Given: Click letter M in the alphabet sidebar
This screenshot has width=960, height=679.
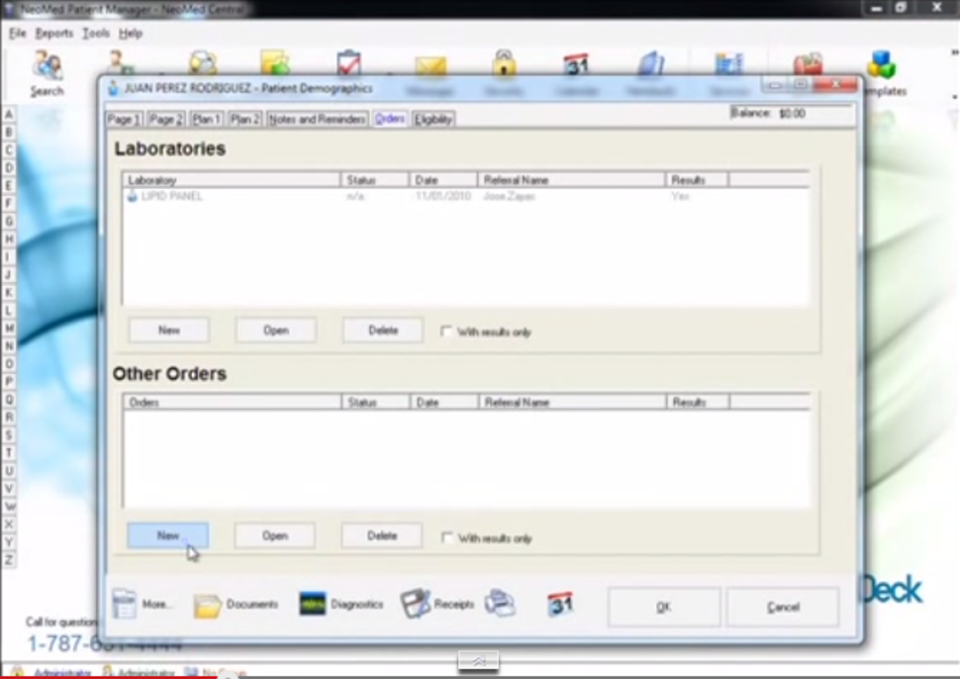Looking at the screenshot, I should point(9,327).
